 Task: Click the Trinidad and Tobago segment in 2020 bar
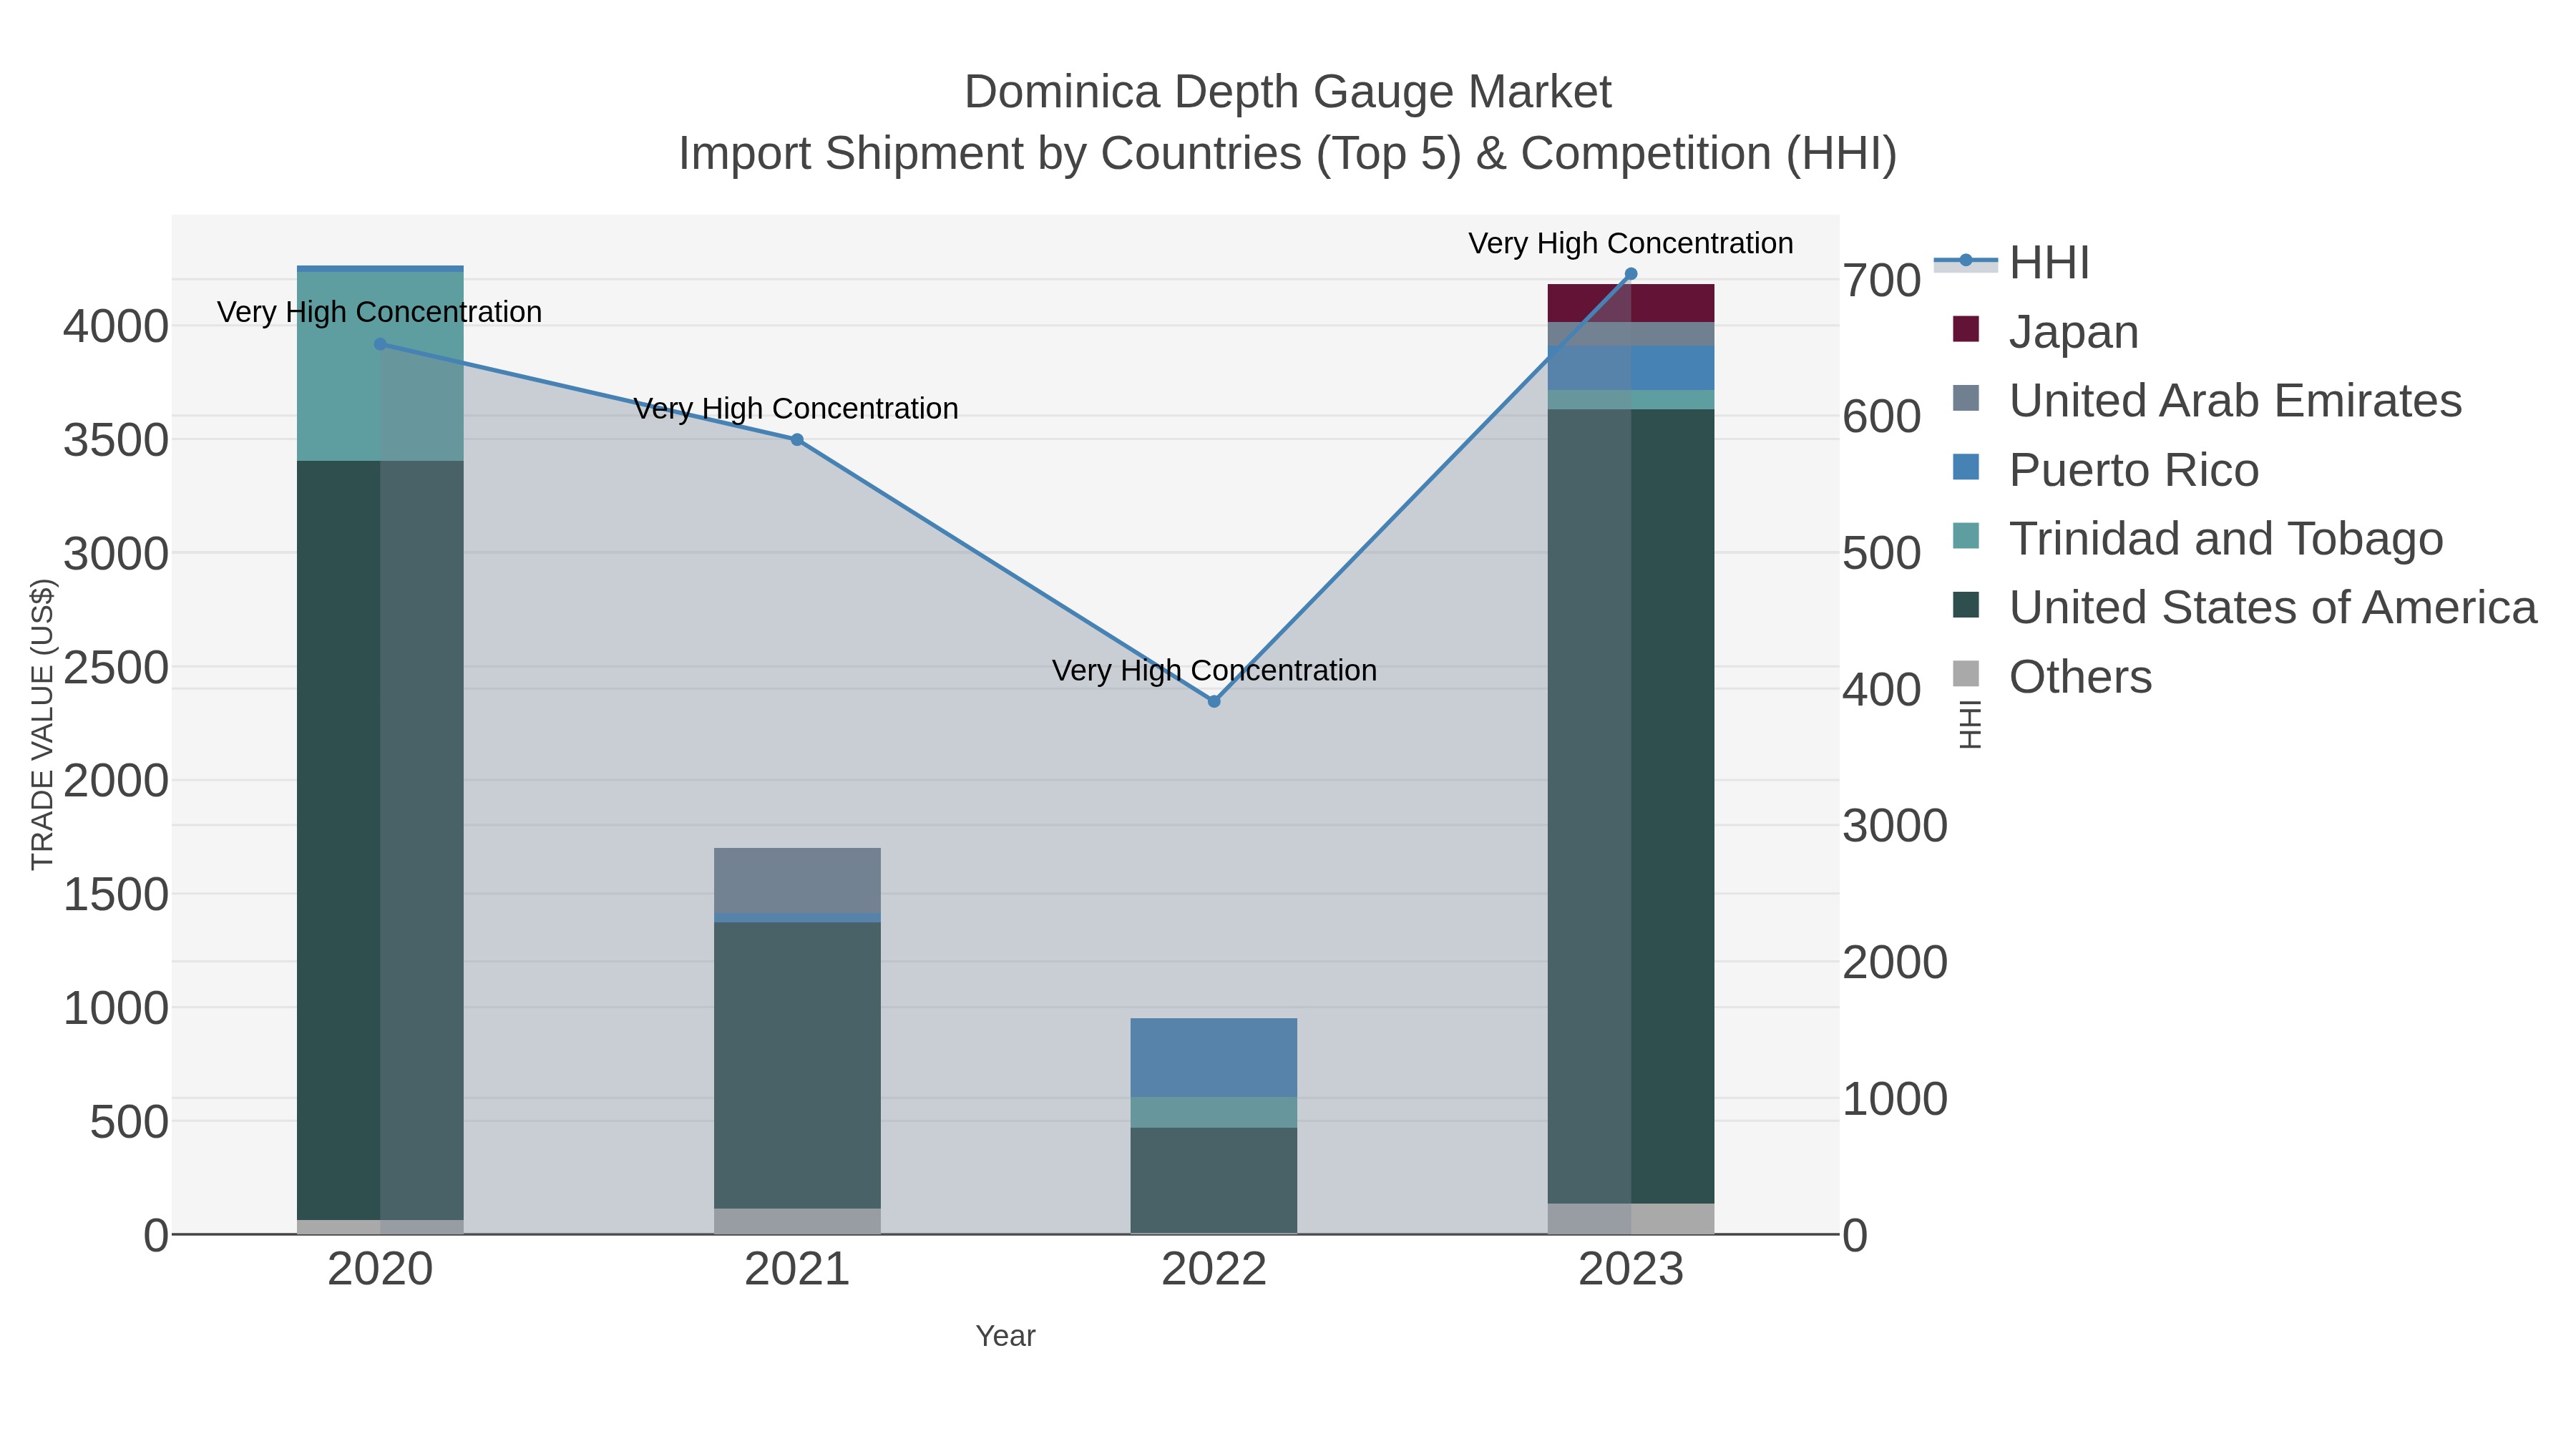click(x=380, y=366)
